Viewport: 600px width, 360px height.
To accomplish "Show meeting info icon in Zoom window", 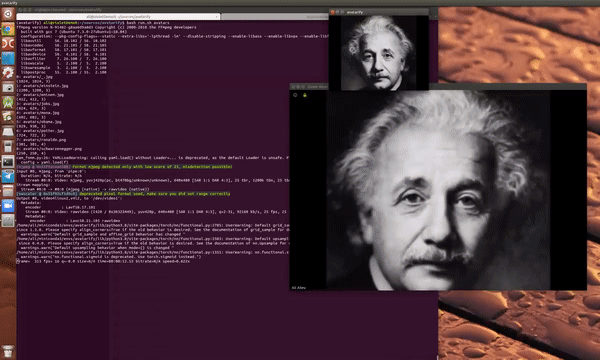I will (295, 95).
